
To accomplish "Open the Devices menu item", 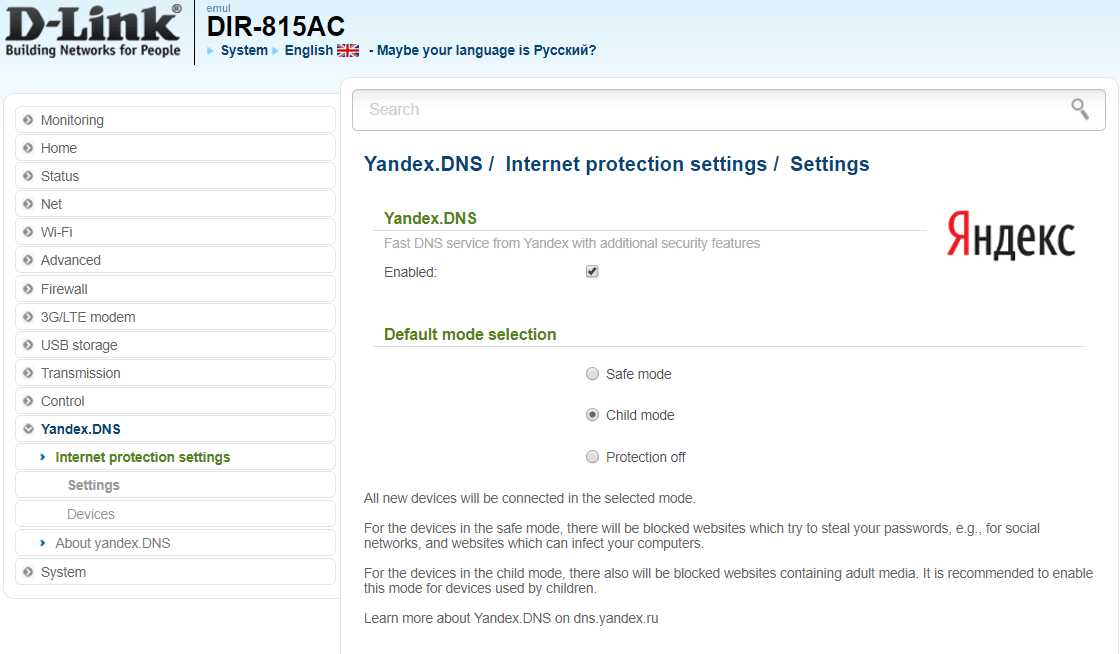I will (91, 514).
